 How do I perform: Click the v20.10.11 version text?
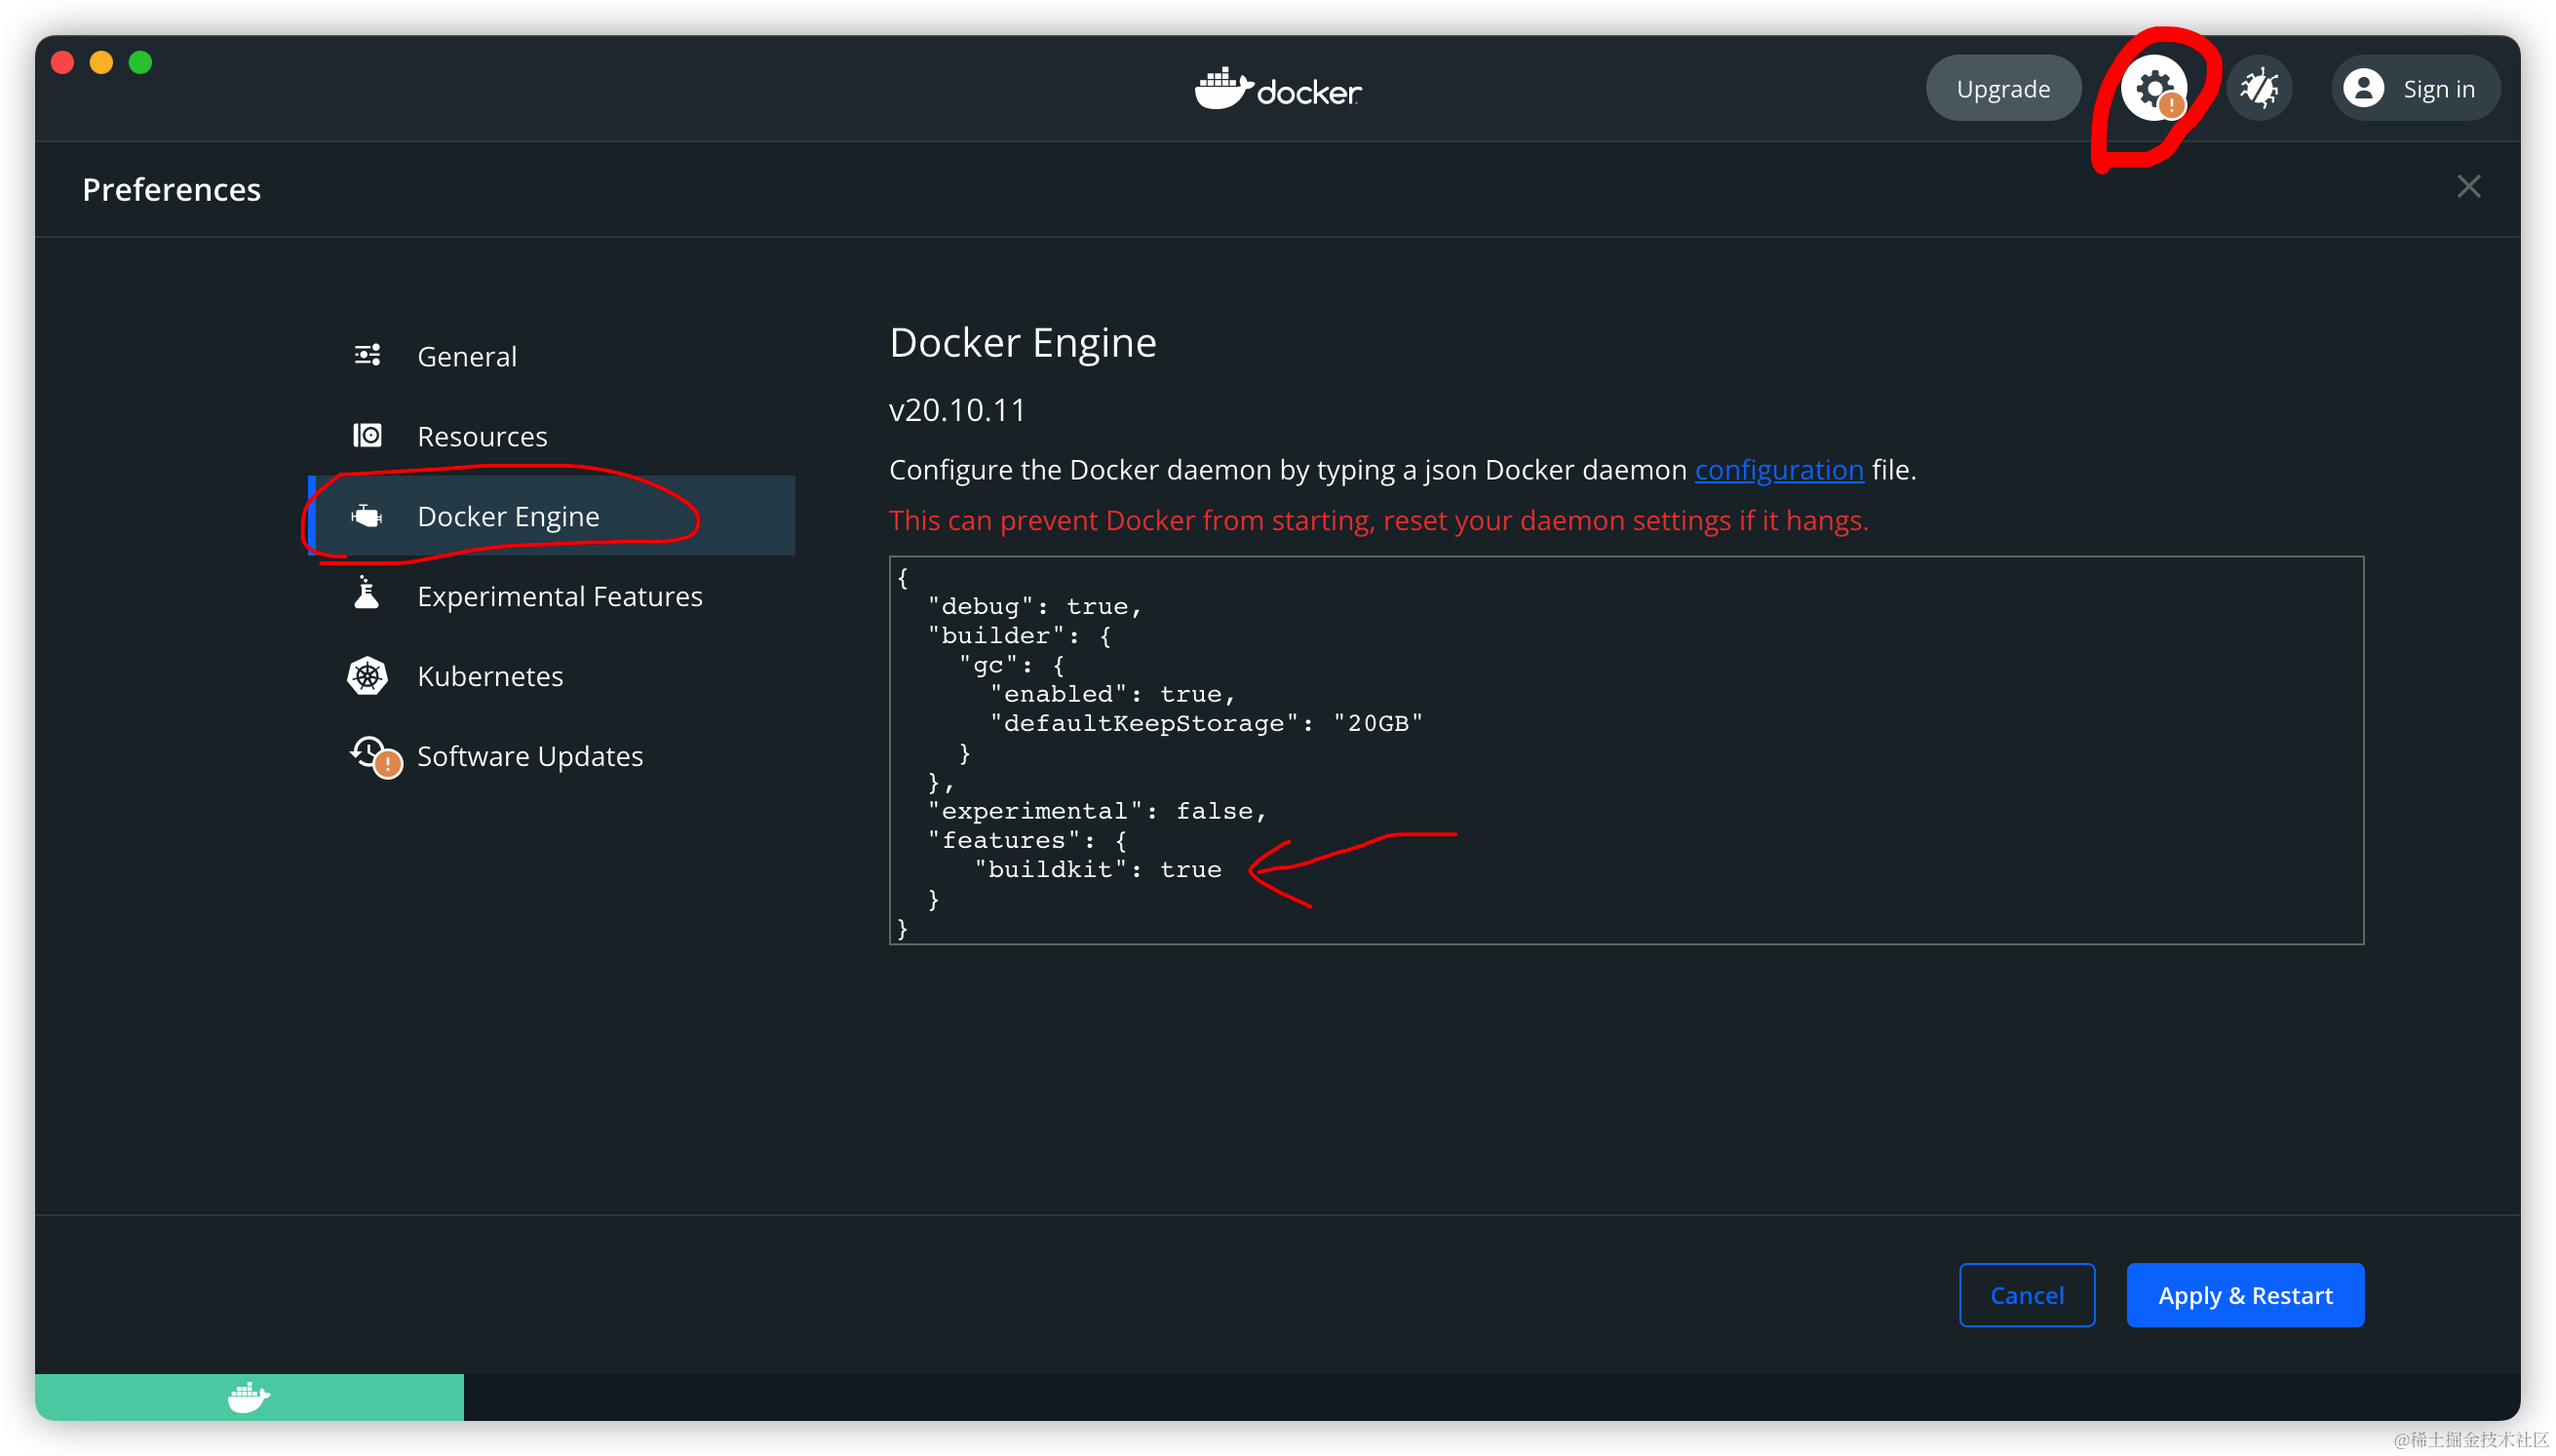[957, 410]
